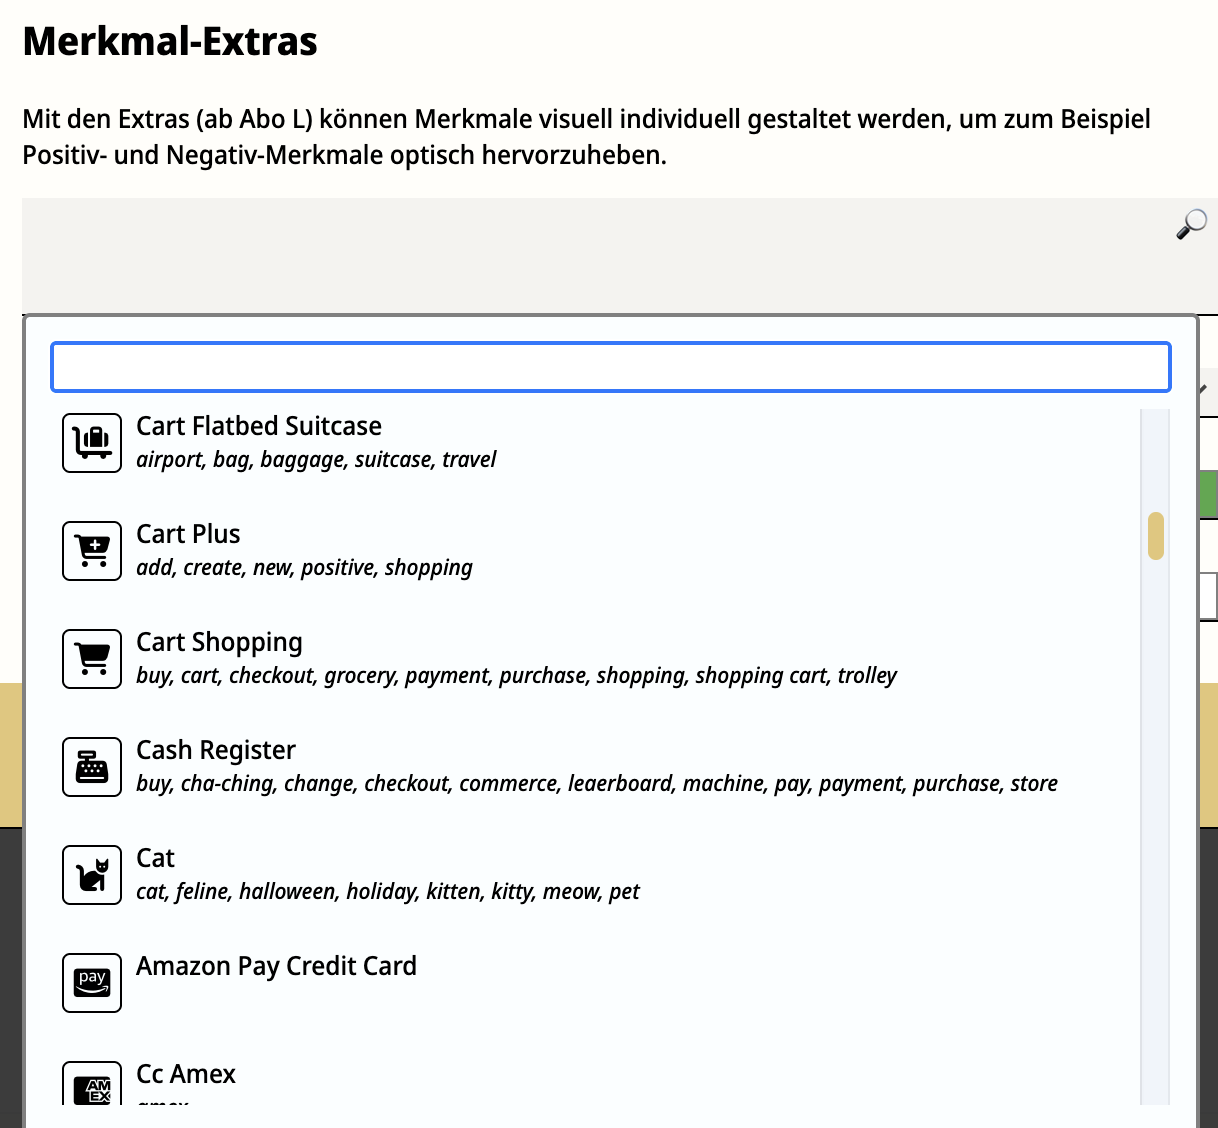This screenshot has height=1128, width=1218.
Task: Choose the 'Cart Plus' entry label
Action: (188, 534)
